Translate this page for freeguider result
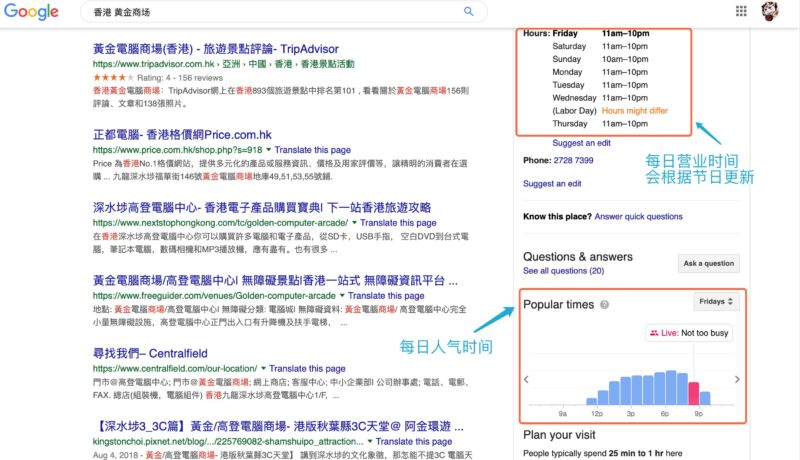This screenshot has height=460, width=800. point(386,296)
